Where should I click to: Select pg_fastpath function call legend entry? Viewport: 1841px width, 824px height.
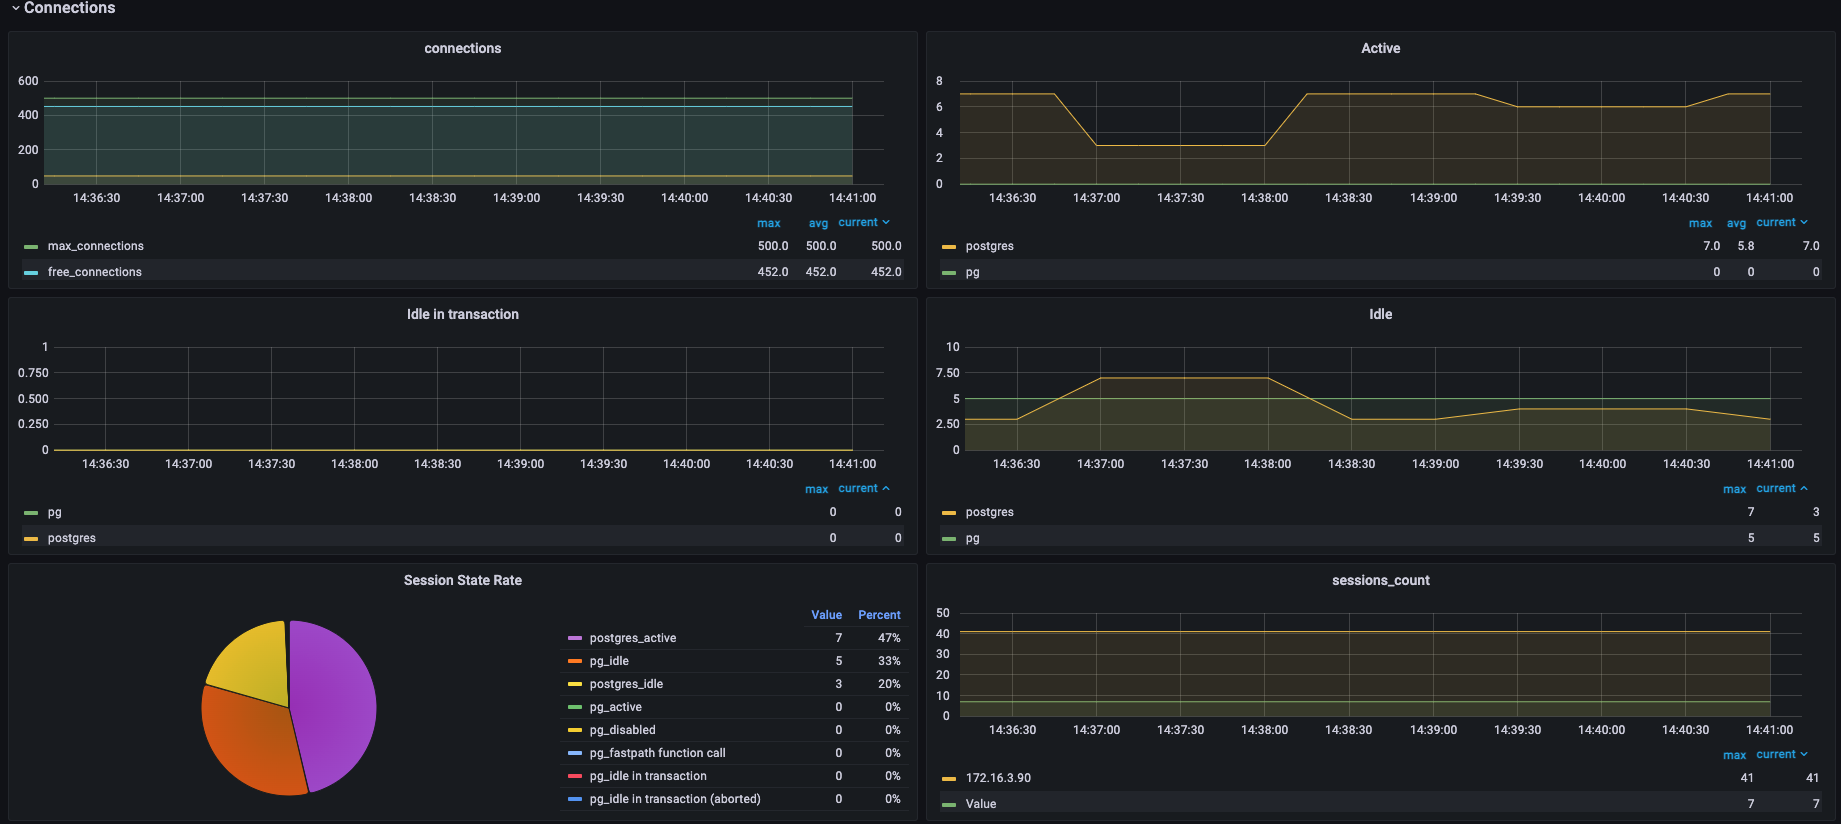tap(657, 753)
